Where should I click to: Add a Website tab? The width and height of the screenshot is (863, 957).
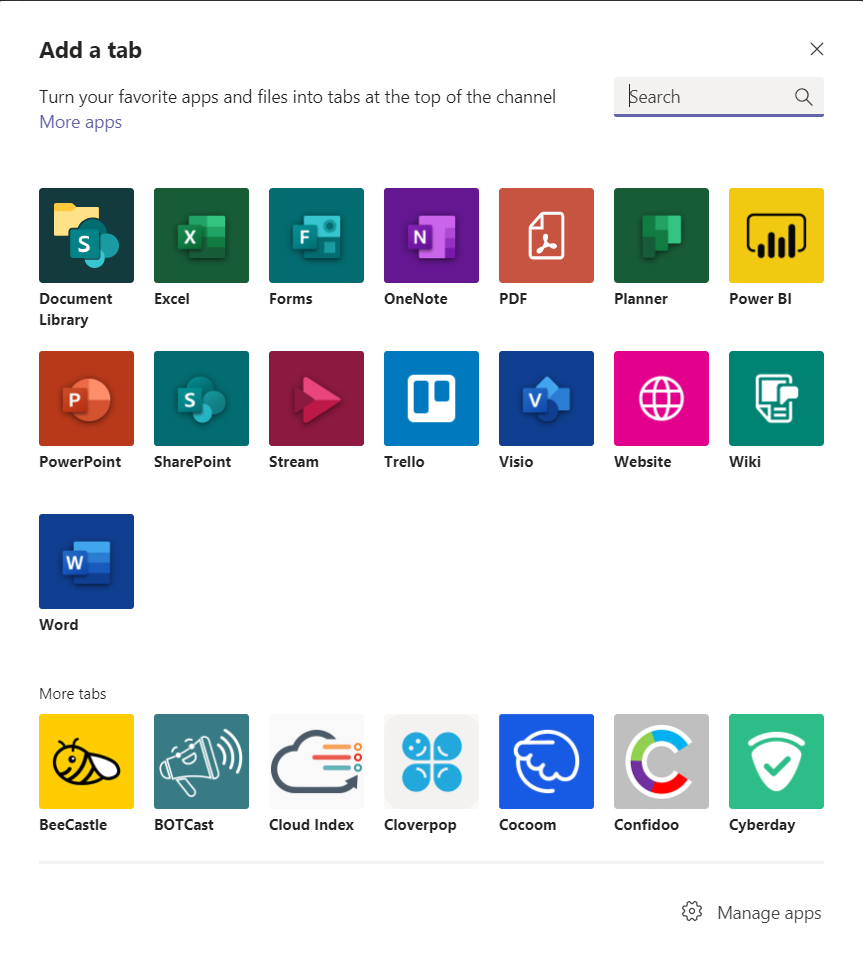click(662, 398)
